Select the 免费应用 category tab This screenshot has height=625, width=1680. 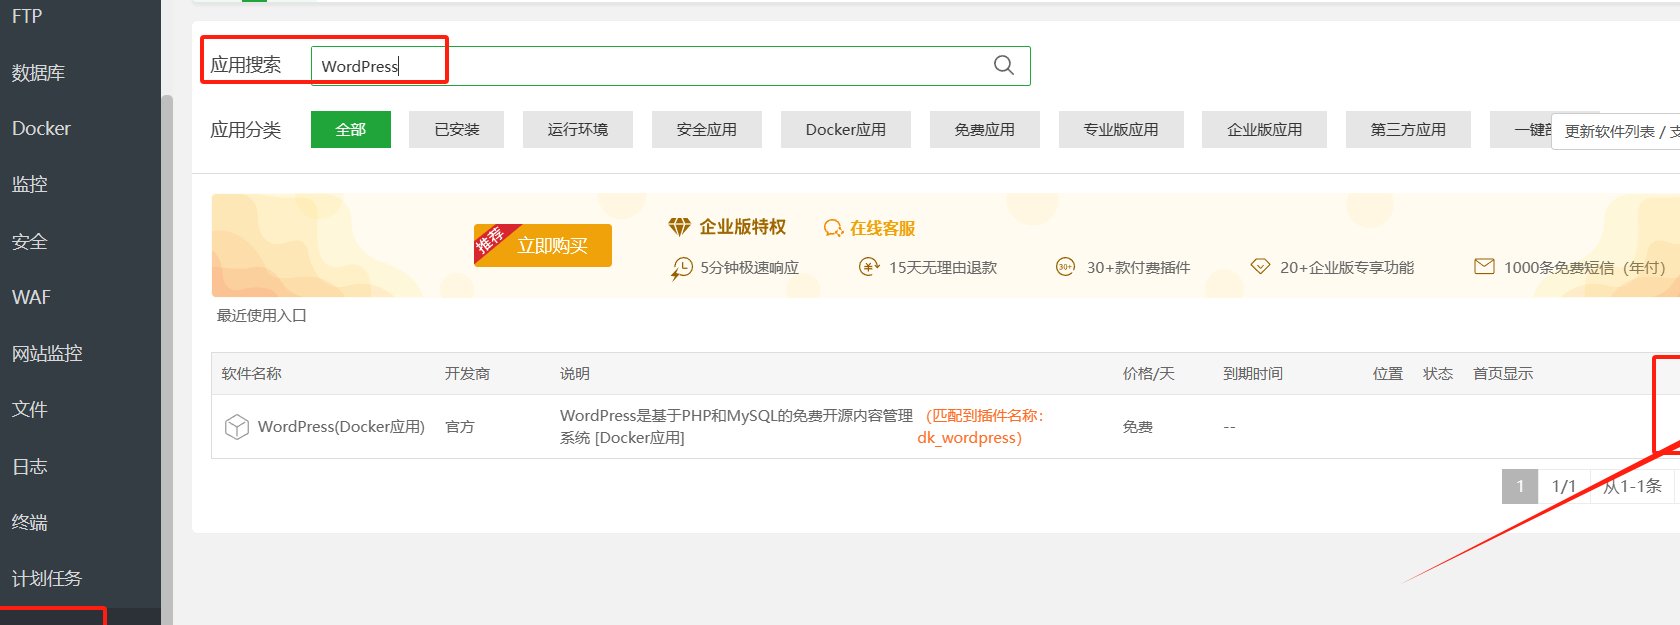985,129
